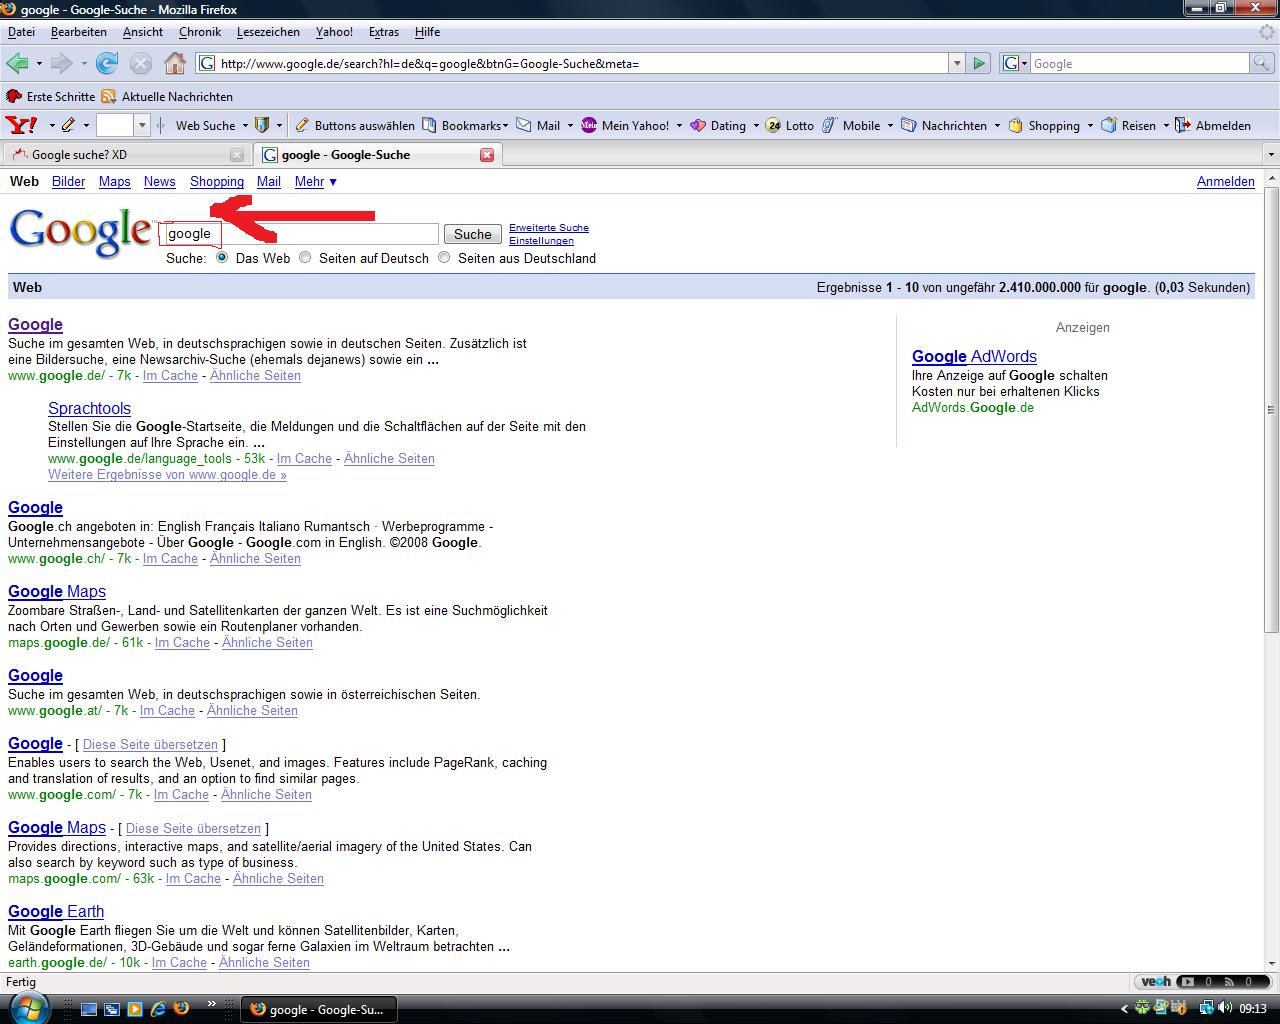The height and width of the screenshot is (1024, 1280).
Task: Select the "Seiten auf Deutsch" radio option
Action: click(x=306, y=258)
